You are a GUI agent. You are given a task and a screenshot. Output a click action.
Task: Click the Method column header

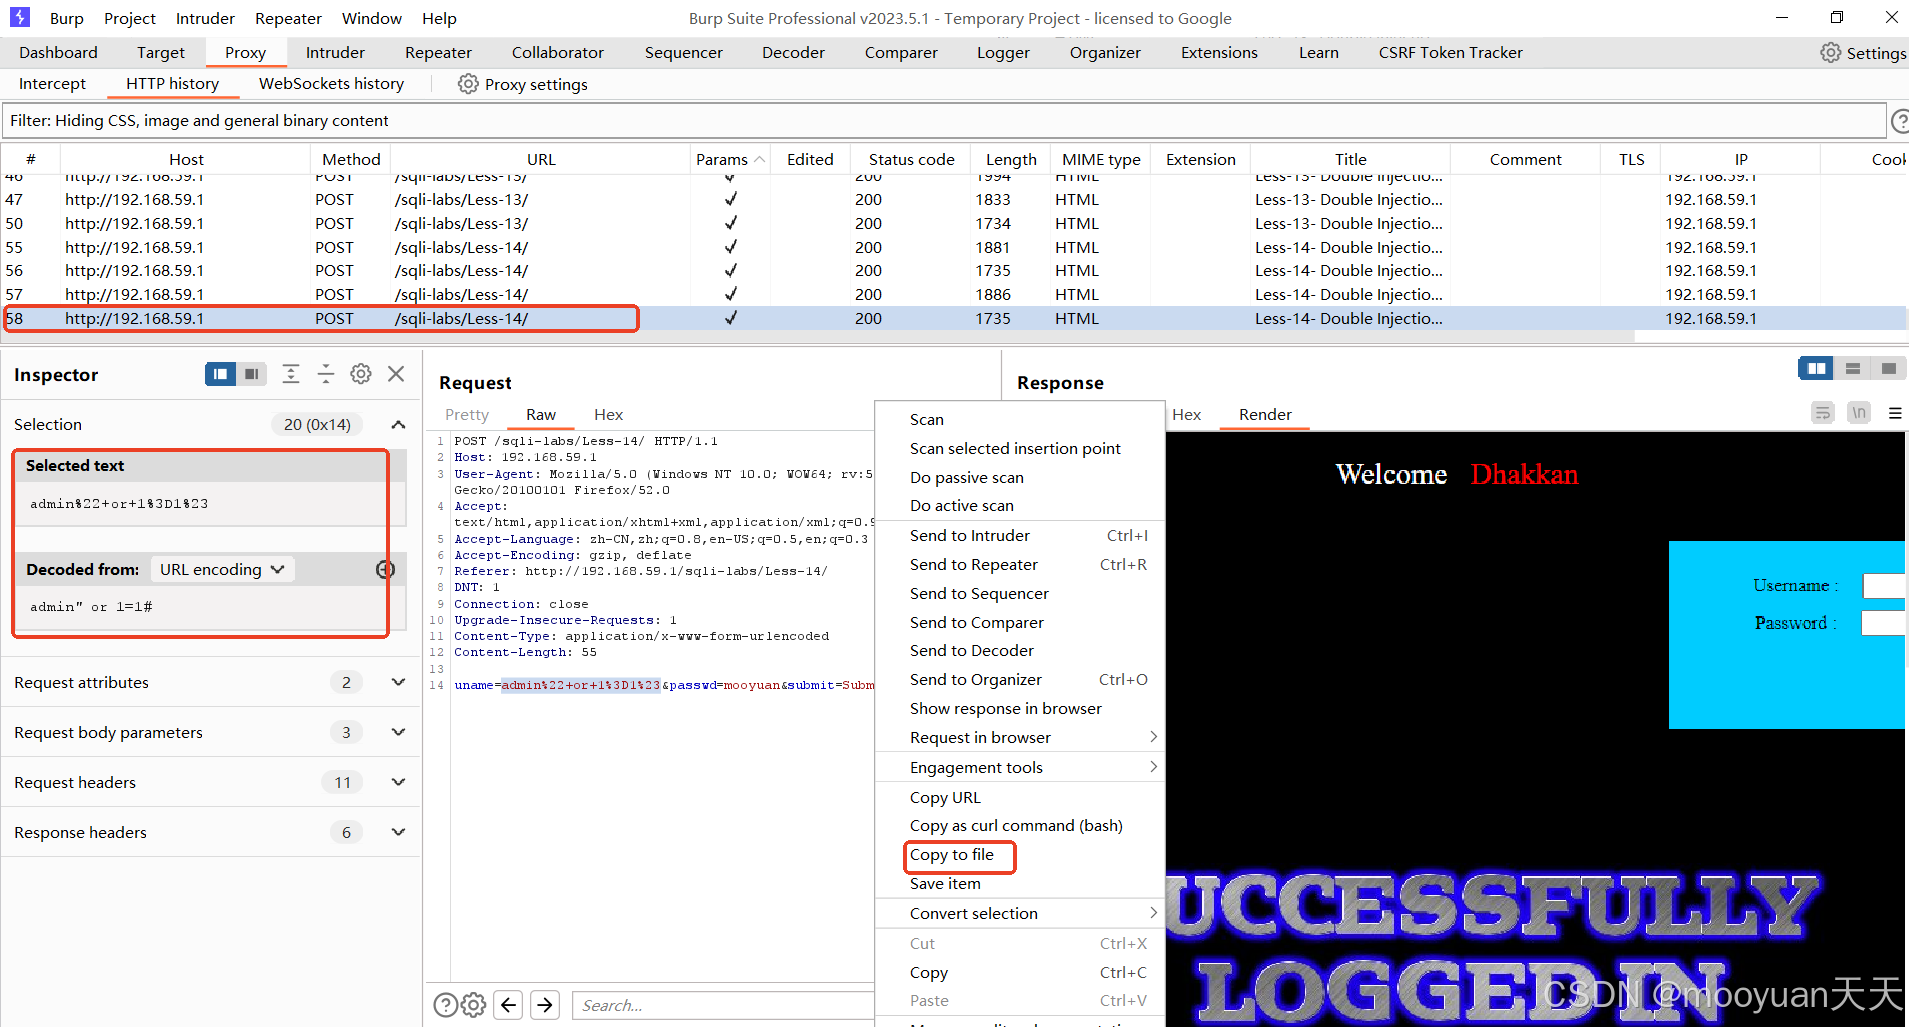pyautogui.click(x=351, y=159)
